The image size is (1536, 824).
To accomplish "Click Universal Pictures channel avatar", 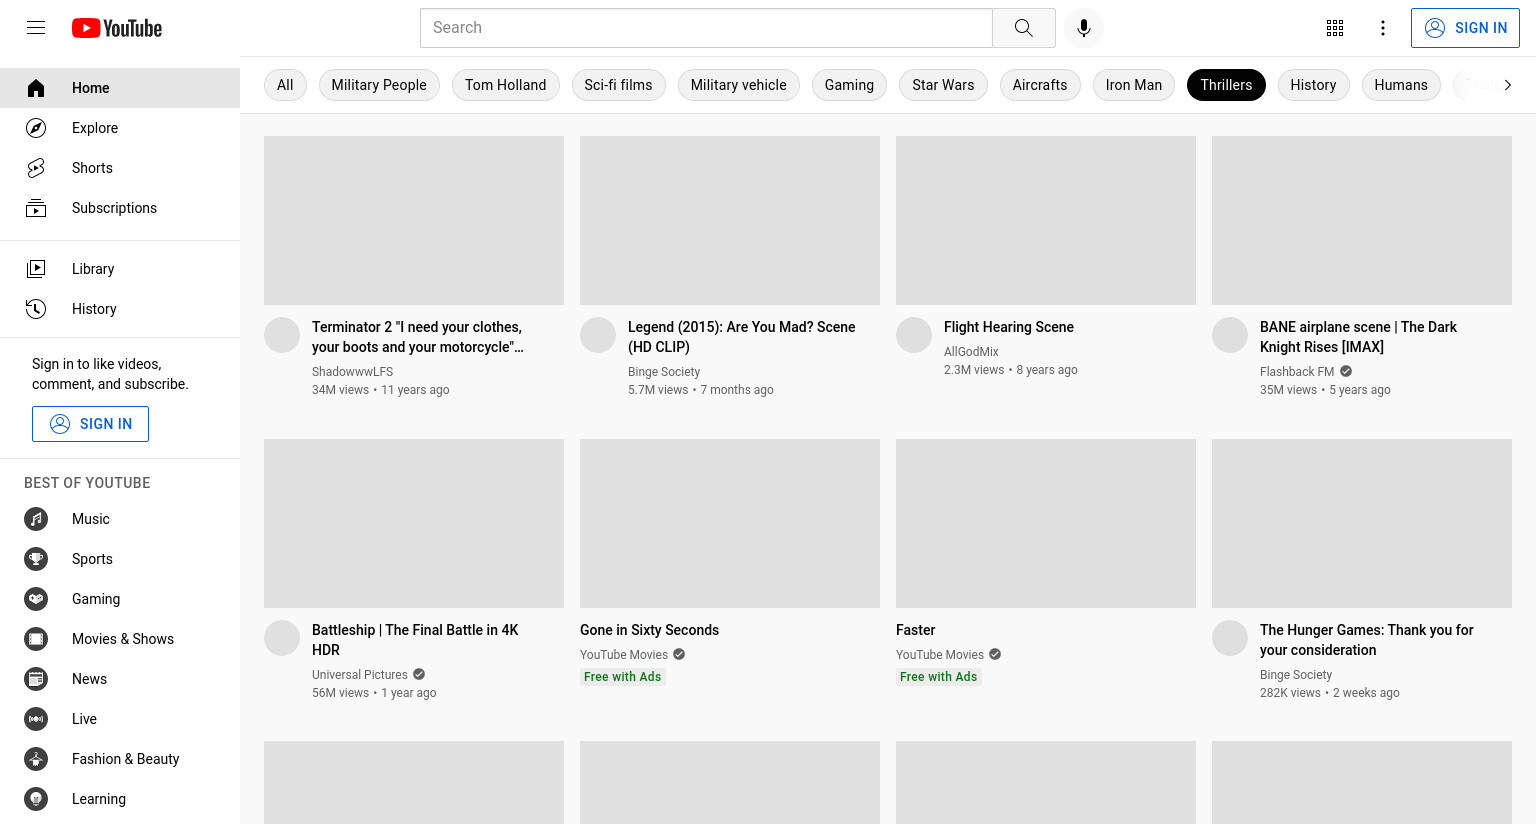I will coord(282,638).
